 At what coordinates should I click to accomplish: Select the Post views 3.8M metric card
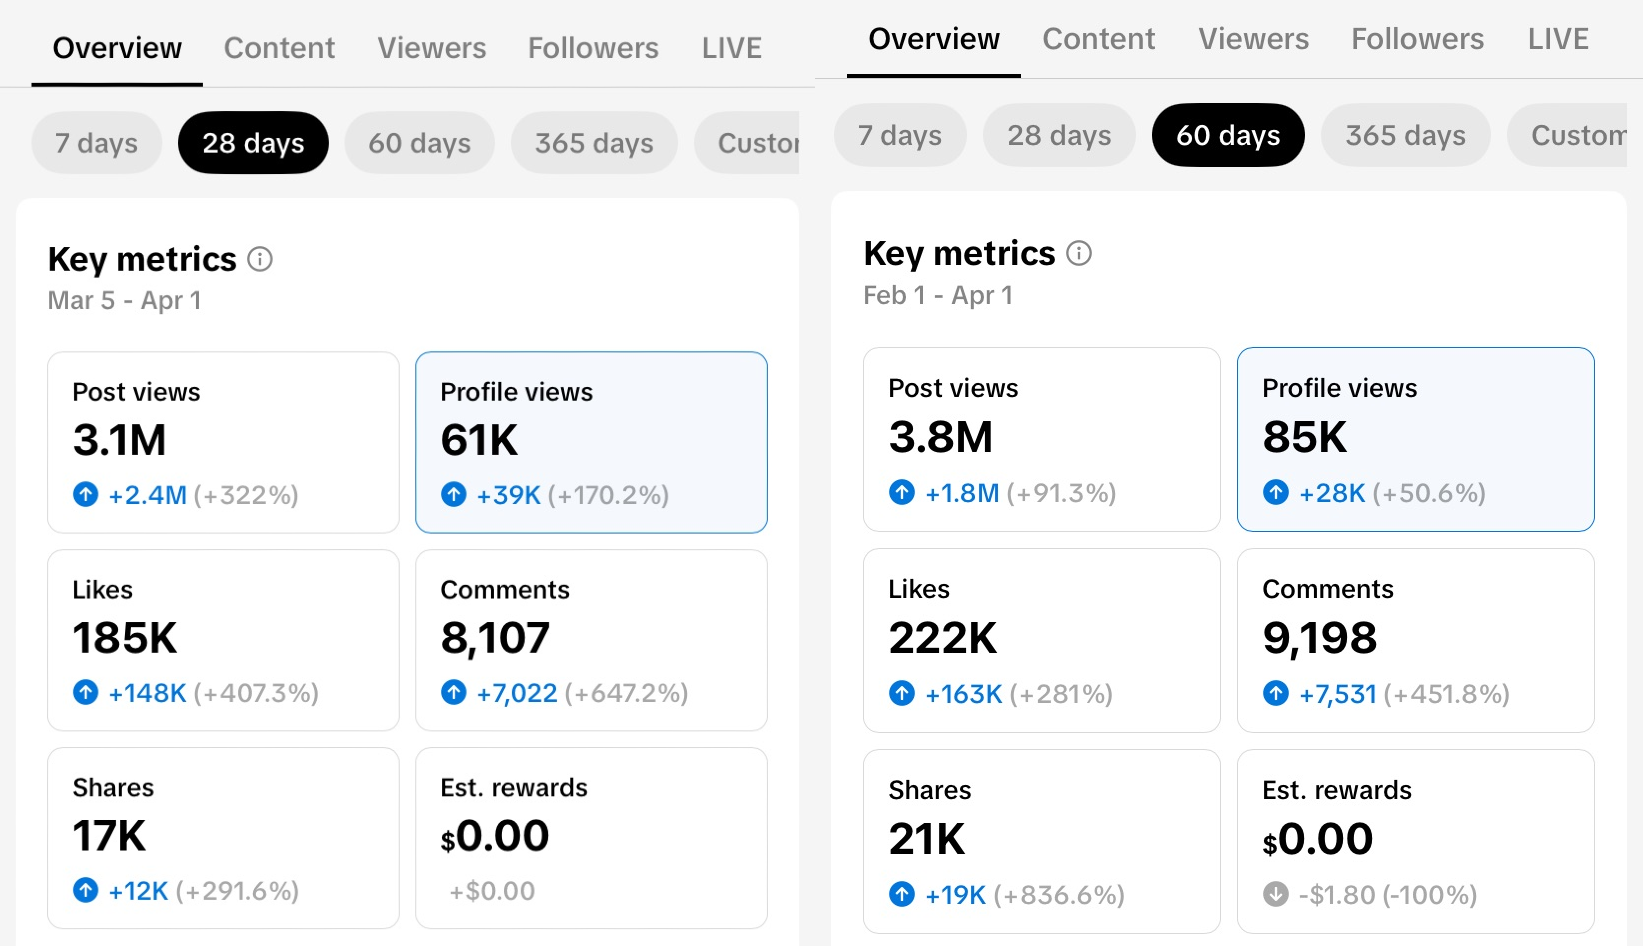1041,439
